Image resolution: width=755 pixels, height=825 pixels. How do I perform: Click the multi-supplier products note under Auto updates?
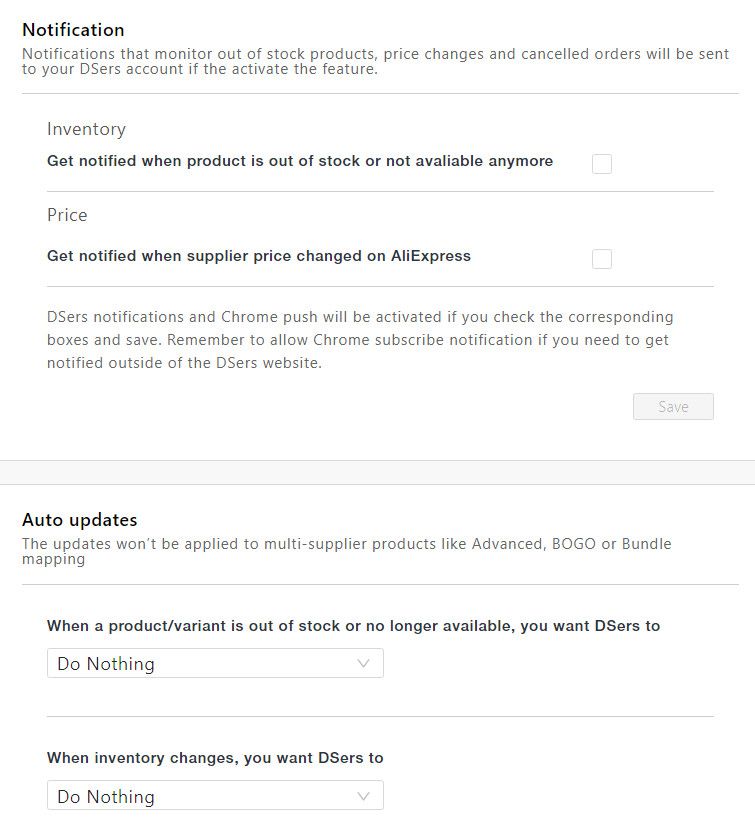pos(347,551)
